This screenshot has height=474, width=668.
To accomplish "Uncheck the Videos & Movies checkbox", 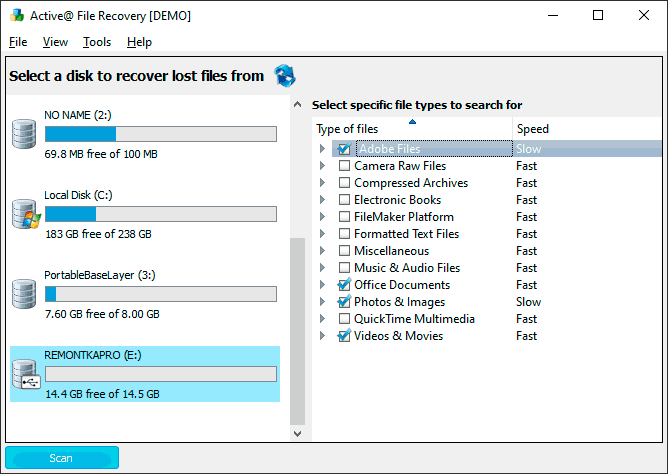I will [344, 336].
